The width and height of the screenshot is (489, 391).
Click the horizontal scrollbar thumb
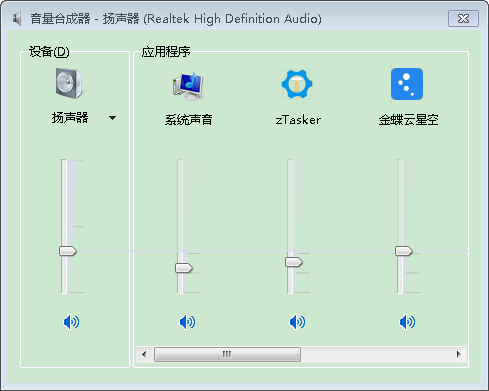click(x=227, y=354)
